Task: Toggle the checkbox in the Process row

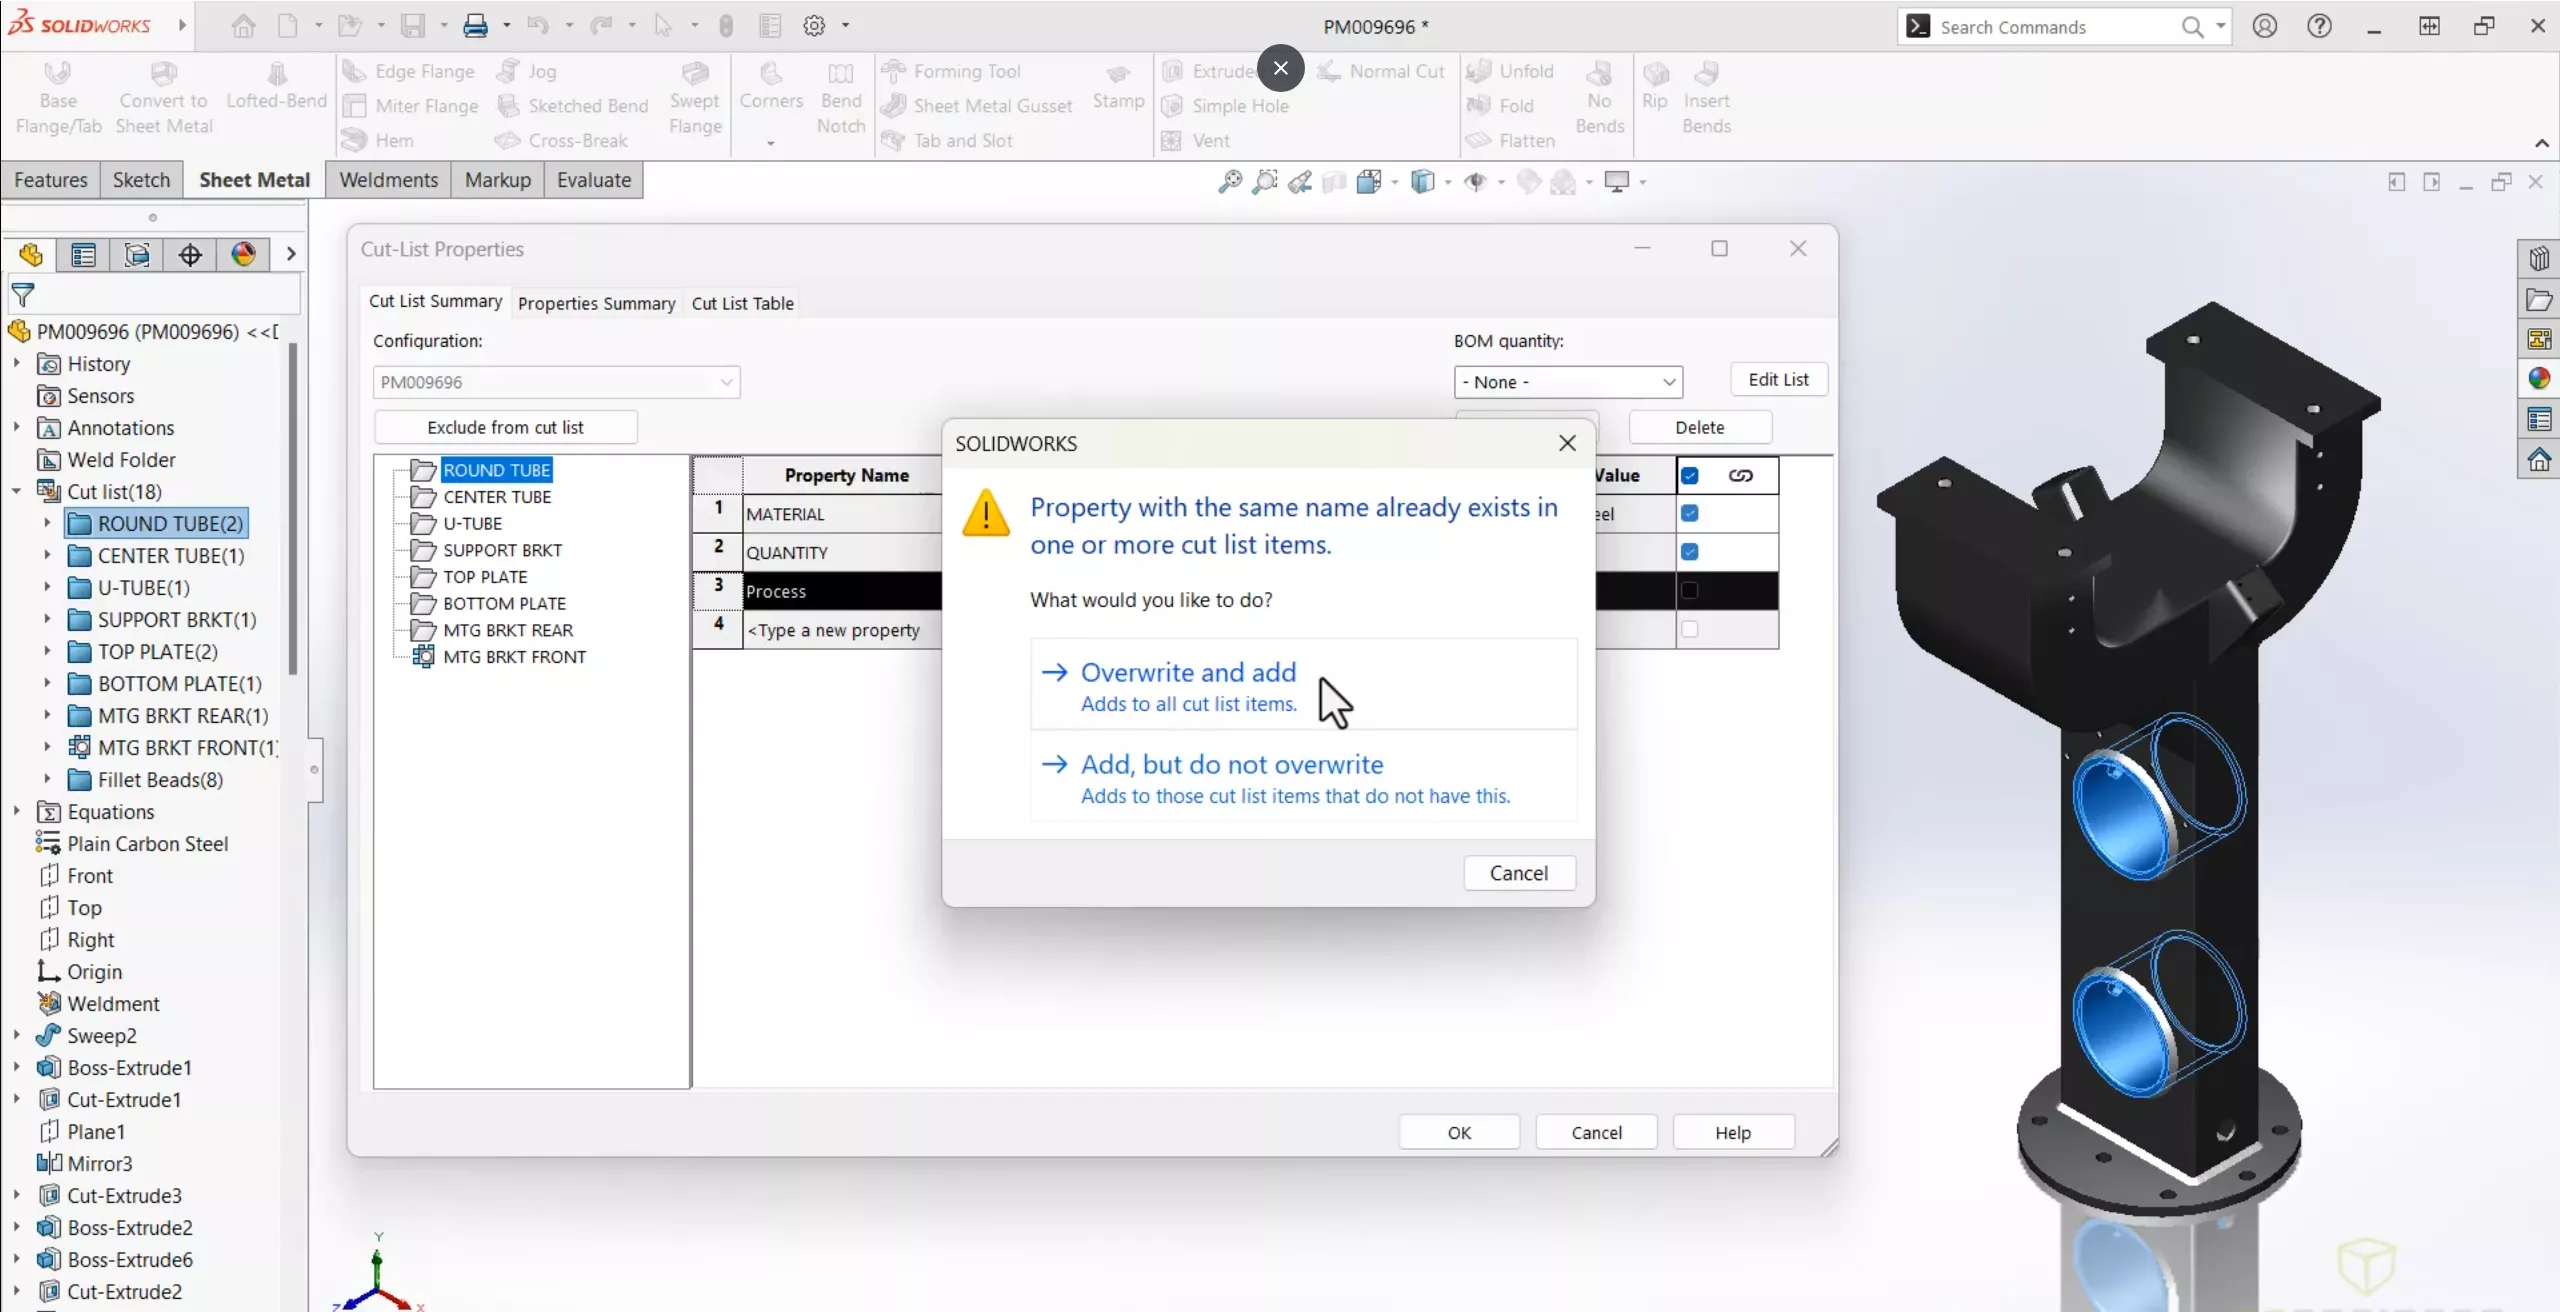Action: (1690, 591)
